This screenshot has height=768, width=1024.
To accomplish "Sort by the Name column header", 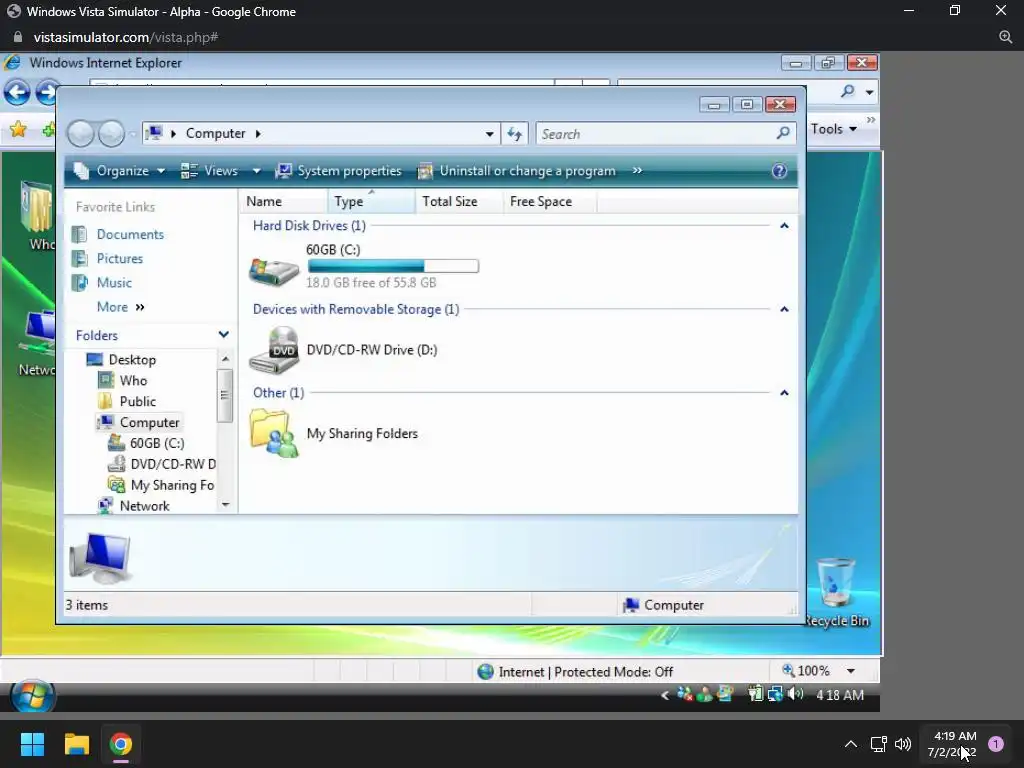I will (x=283, y=202).
